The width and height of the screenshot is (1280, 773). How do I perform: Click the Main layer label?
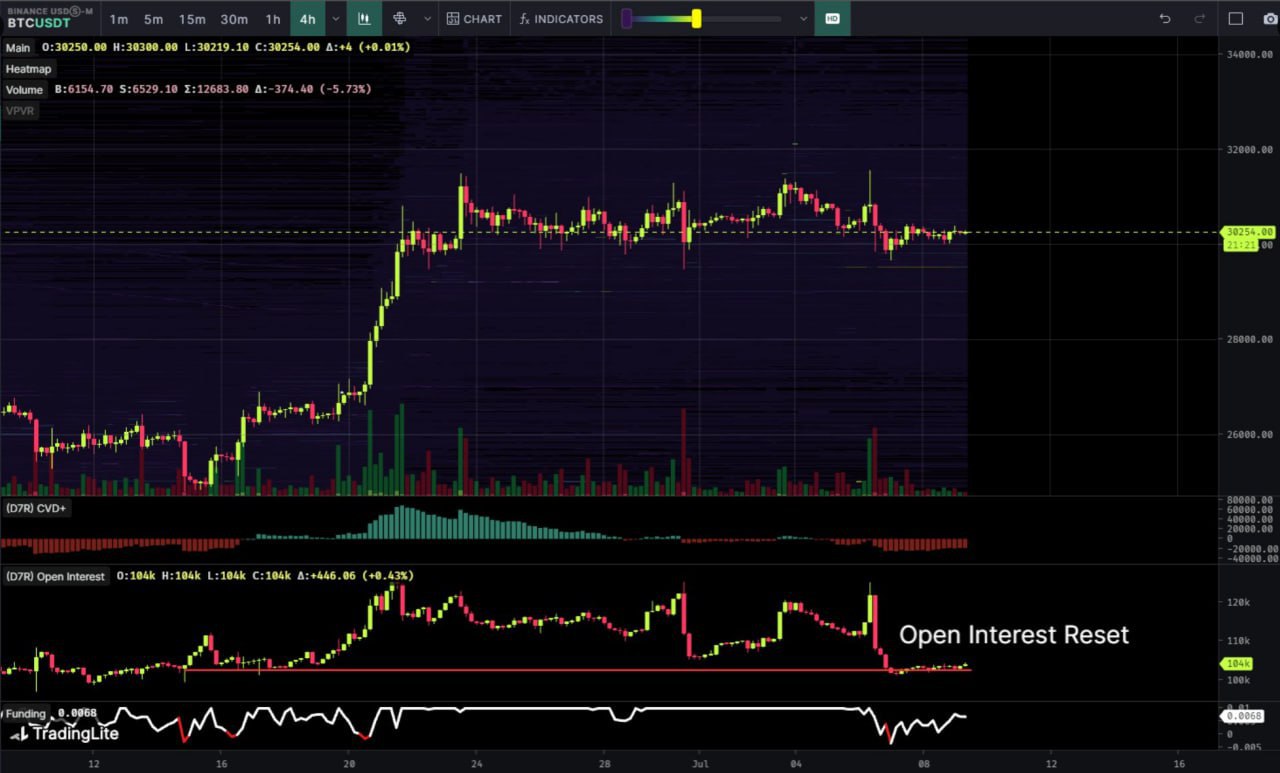18,47
